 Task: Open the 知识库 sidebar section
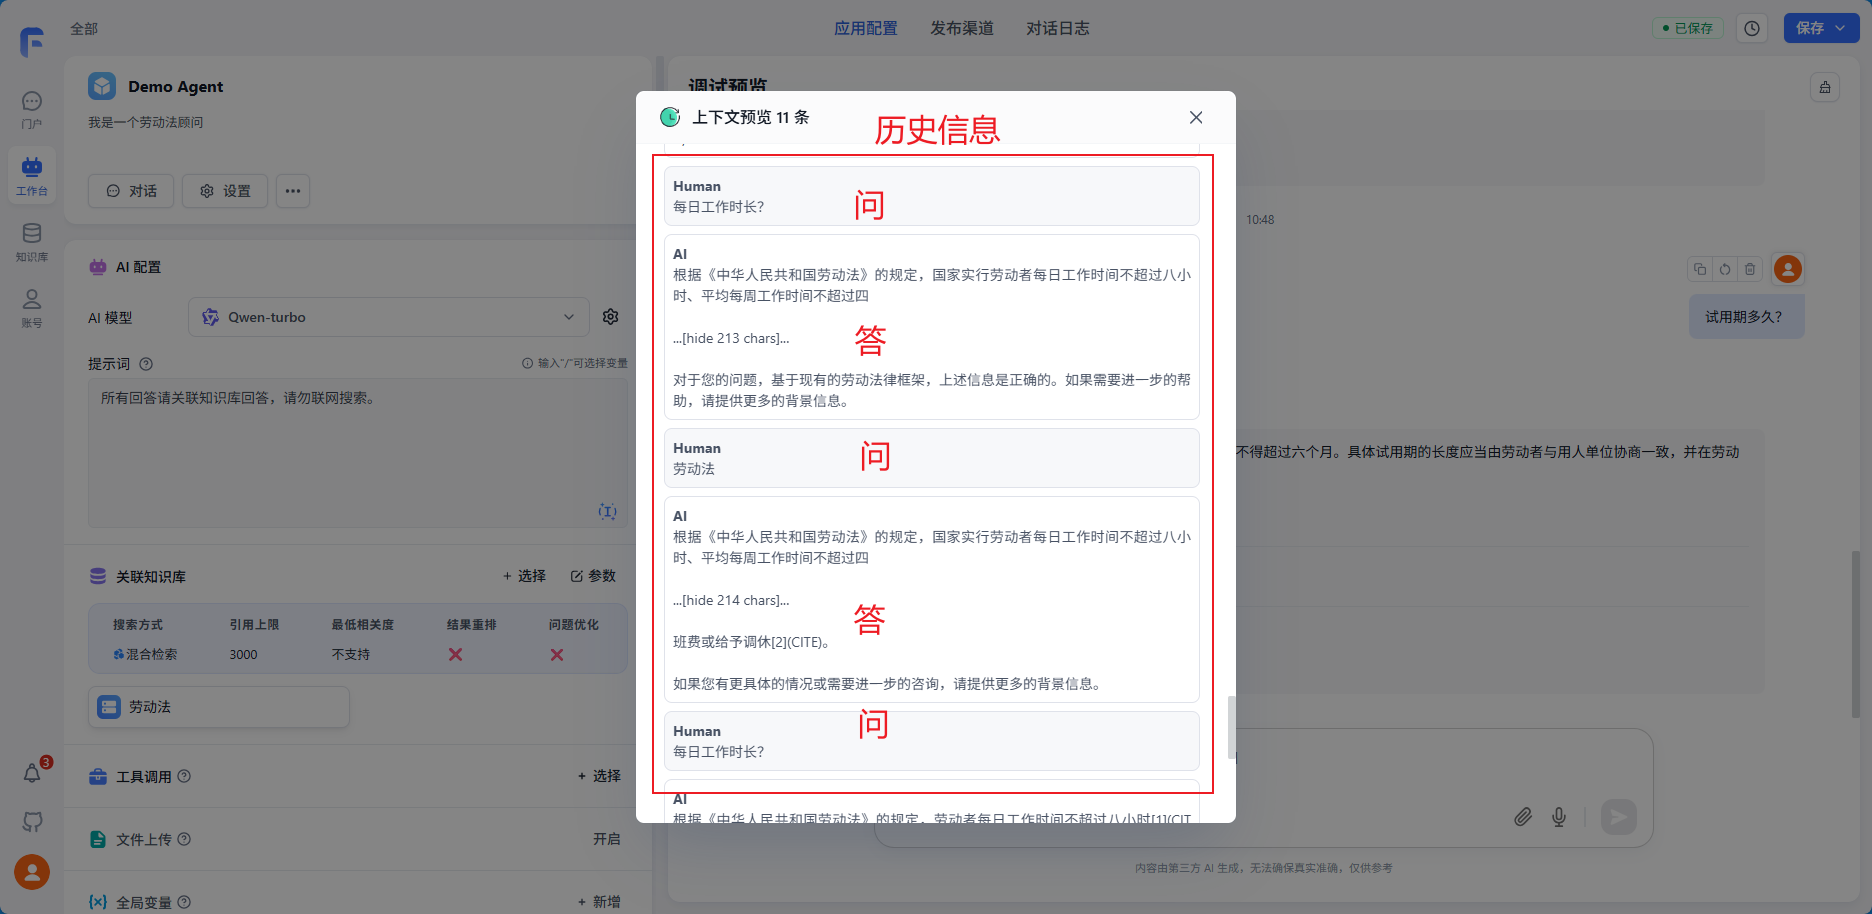tap(32, 242)
